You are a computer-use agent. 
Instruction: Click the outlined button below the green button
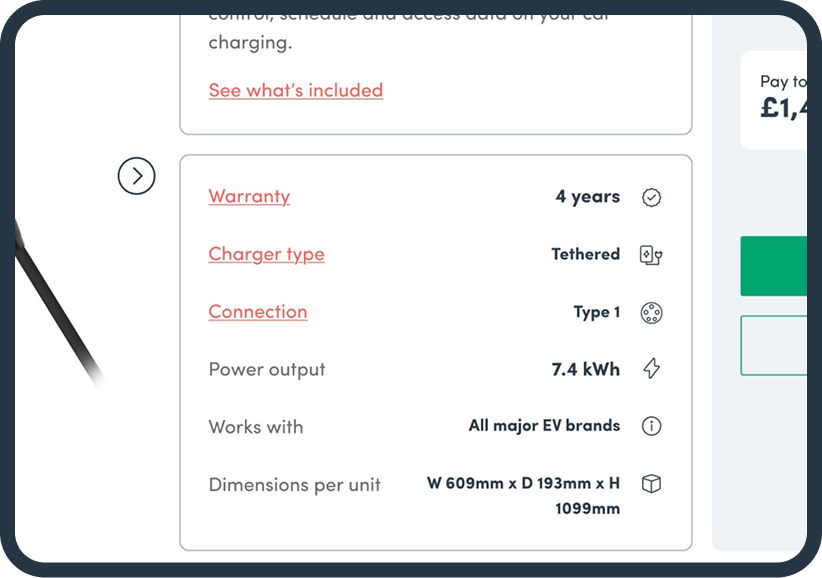pyautogui.click(x=779, y=344)
